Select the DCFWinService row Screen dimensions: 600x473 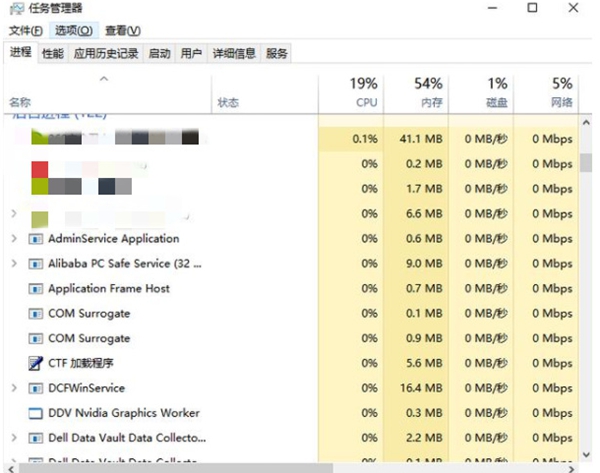(291, 388)
